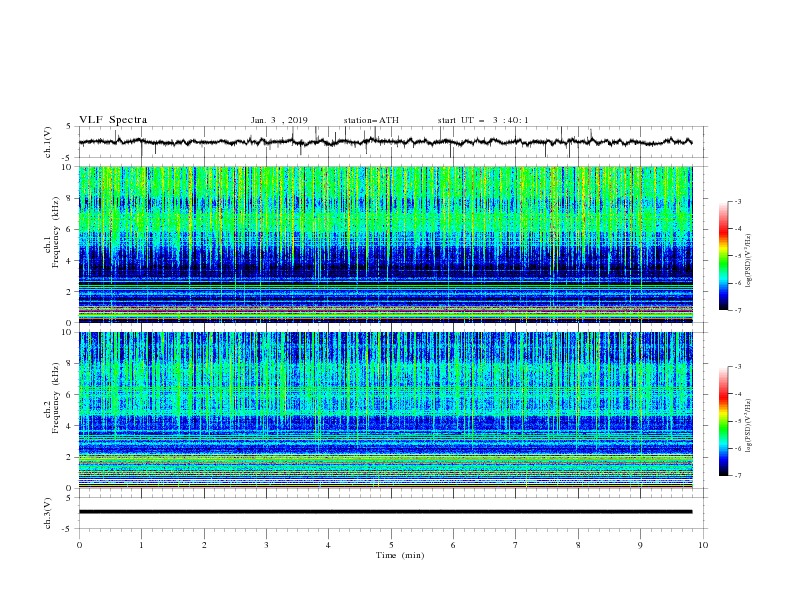Click the "8" kHz tick on ch.2 frequency axis
The width and height of the screenshot is (792, 612).
[71, 364]
